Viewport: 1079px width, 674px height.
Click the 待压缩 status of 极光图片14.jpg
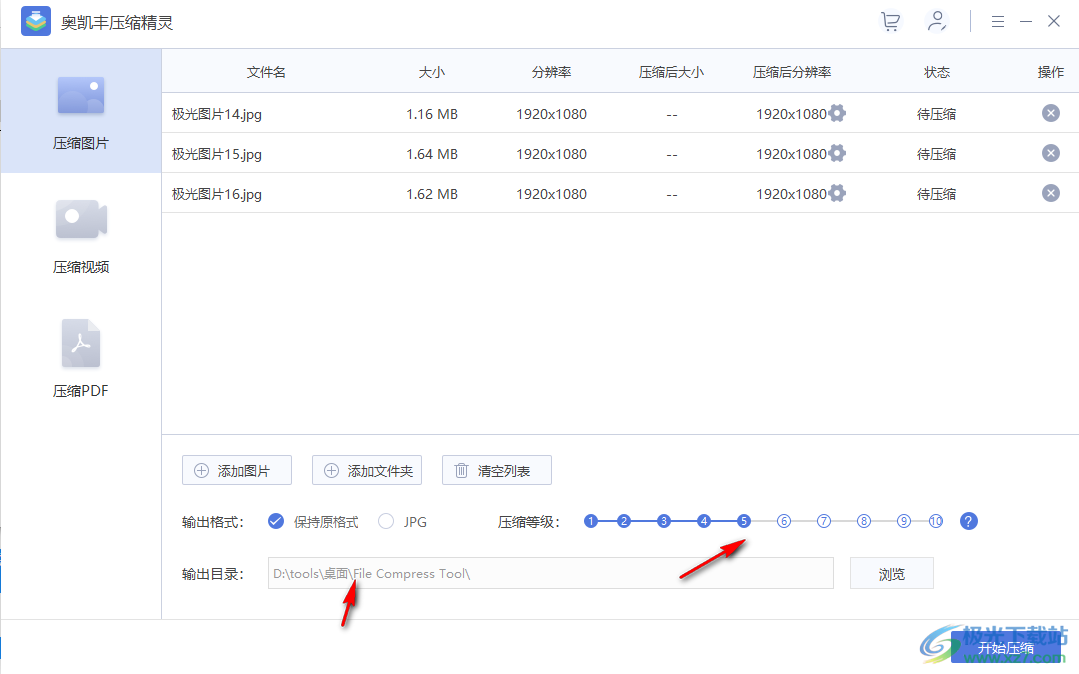[937, 114]
